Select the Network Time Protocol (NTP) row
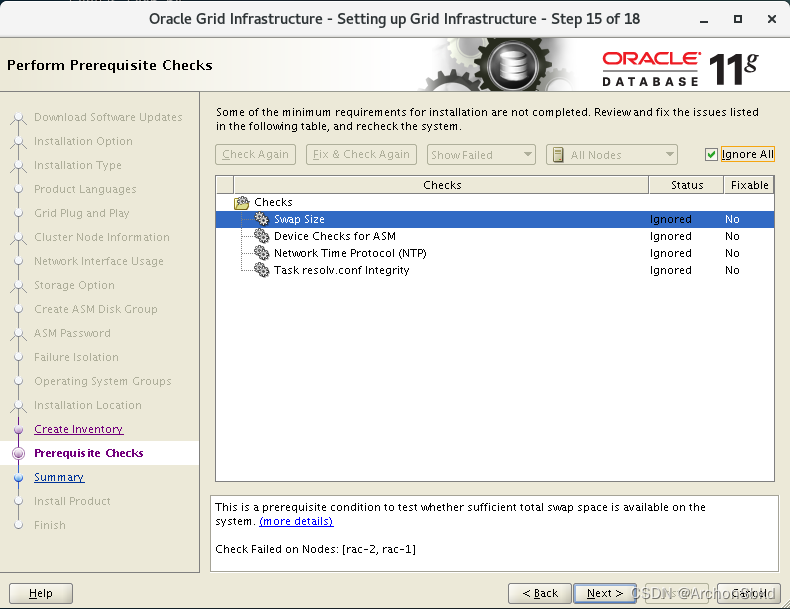 [x=495, y=253]
